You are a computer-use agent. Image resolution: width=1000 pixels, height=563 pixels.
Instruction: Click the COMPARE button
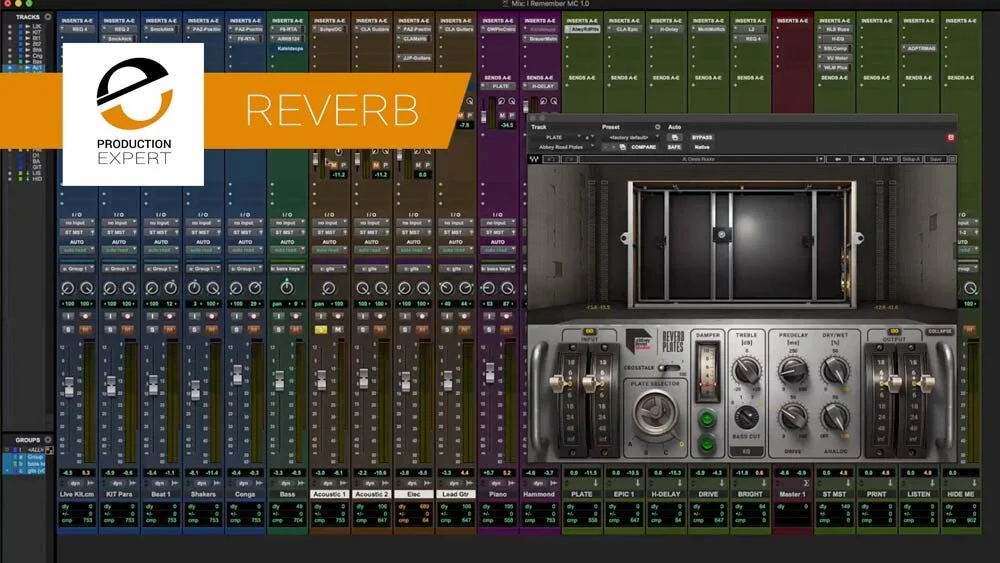point(643,147)
